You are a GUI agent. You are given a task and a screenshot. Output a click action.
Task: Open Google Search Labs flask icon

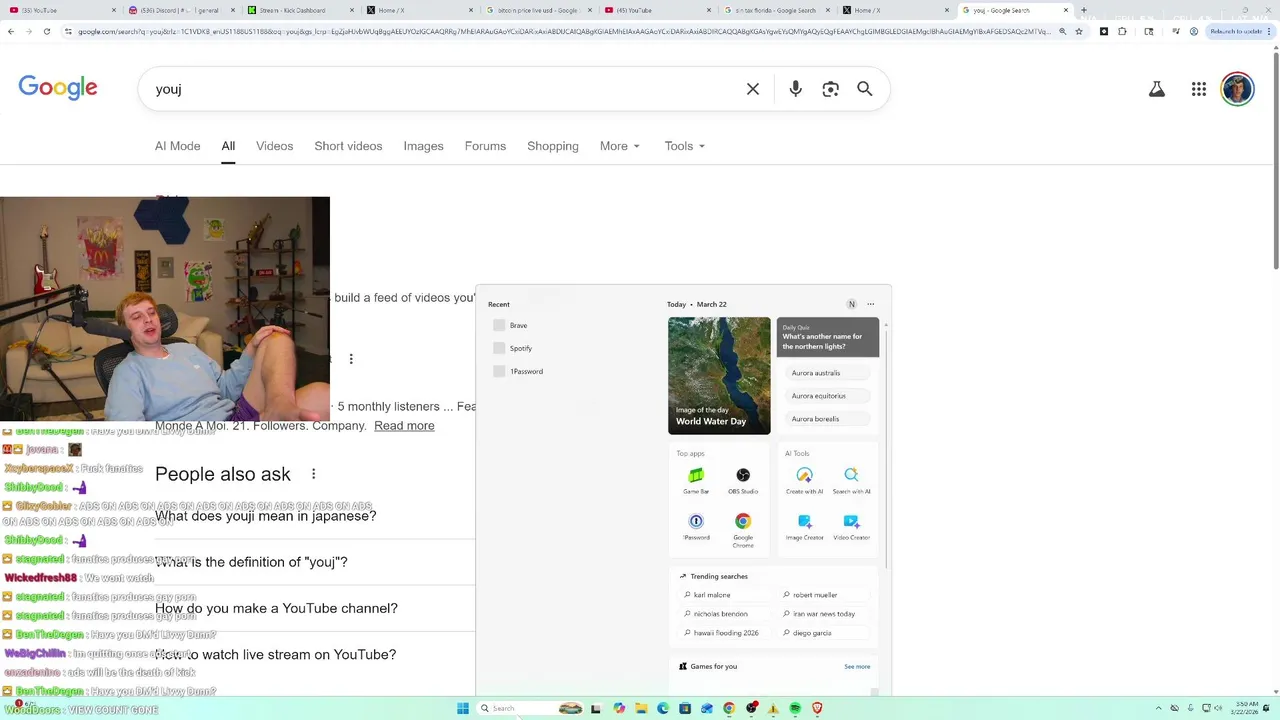(1157, 89)
